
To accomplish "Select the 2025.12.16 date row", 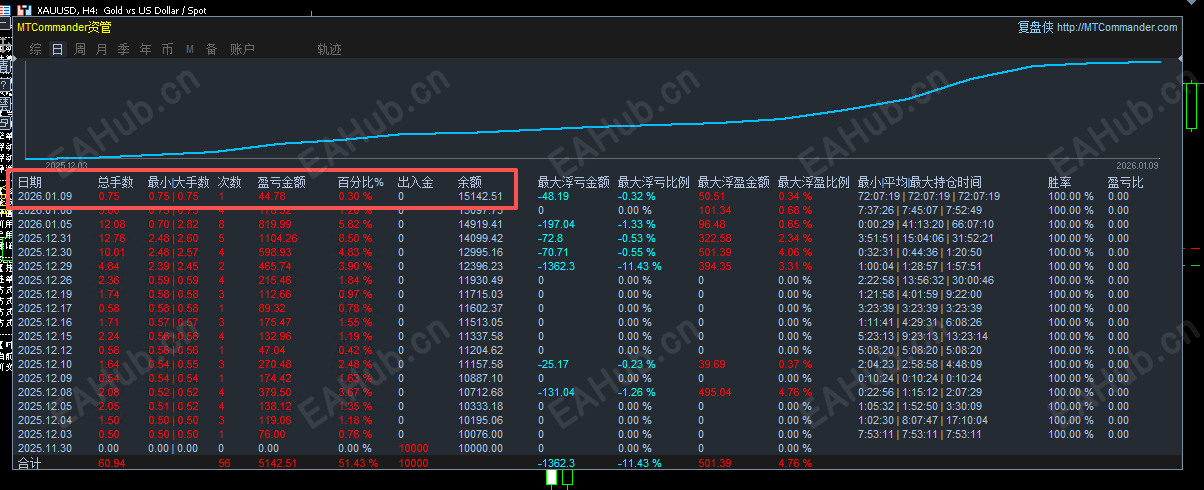I will point(44,322).
